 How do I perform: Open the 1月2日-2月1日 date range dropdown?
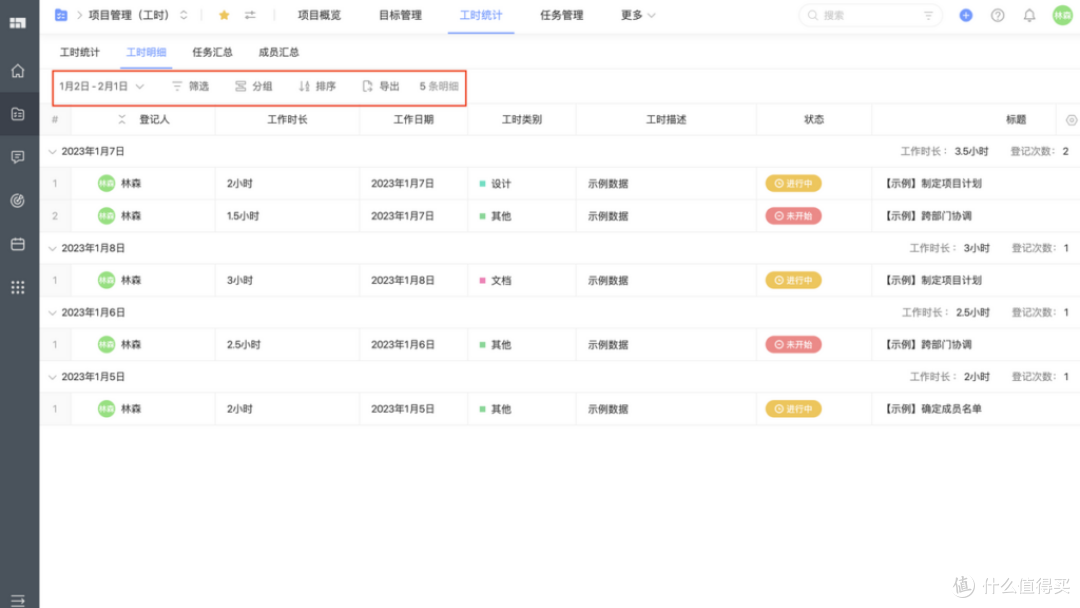click(x=102, y=86)
